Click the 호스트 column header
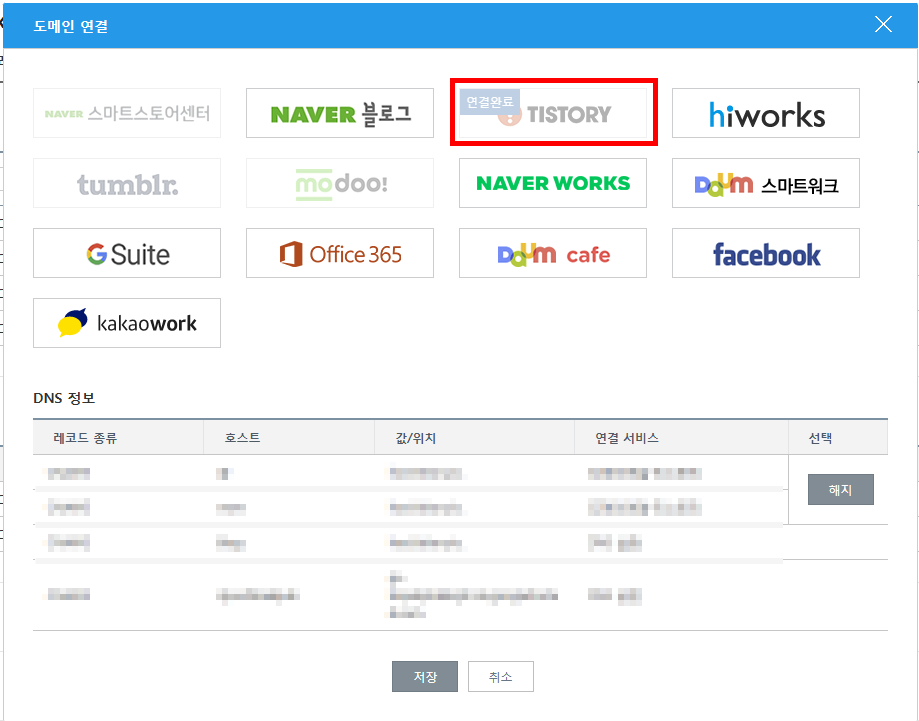 tap(289, 437)
